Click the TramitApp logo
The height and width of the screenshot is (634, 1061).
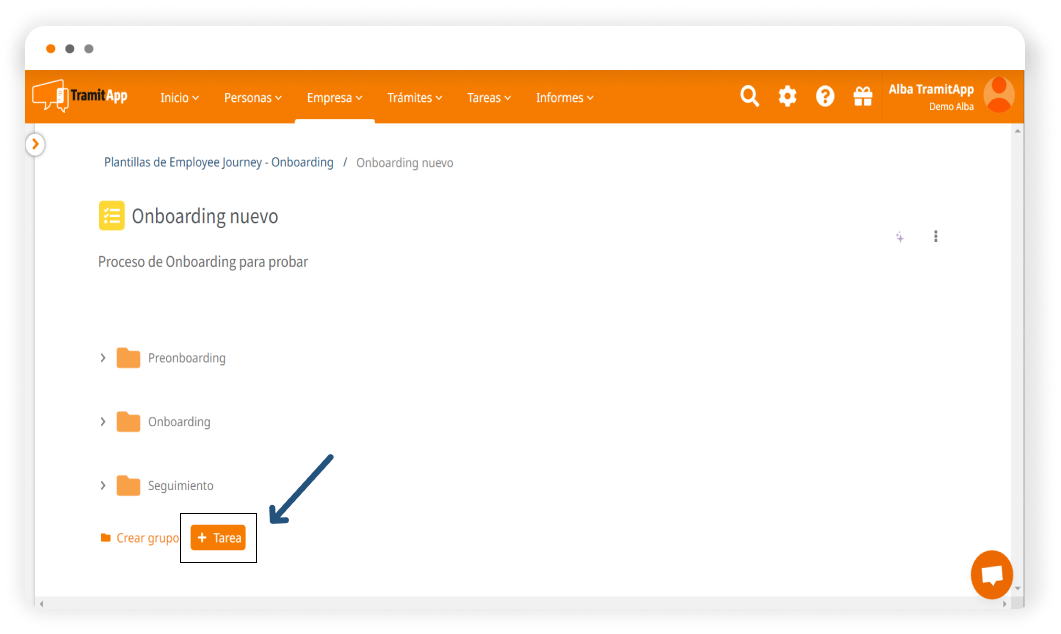(x=80, y=96)
